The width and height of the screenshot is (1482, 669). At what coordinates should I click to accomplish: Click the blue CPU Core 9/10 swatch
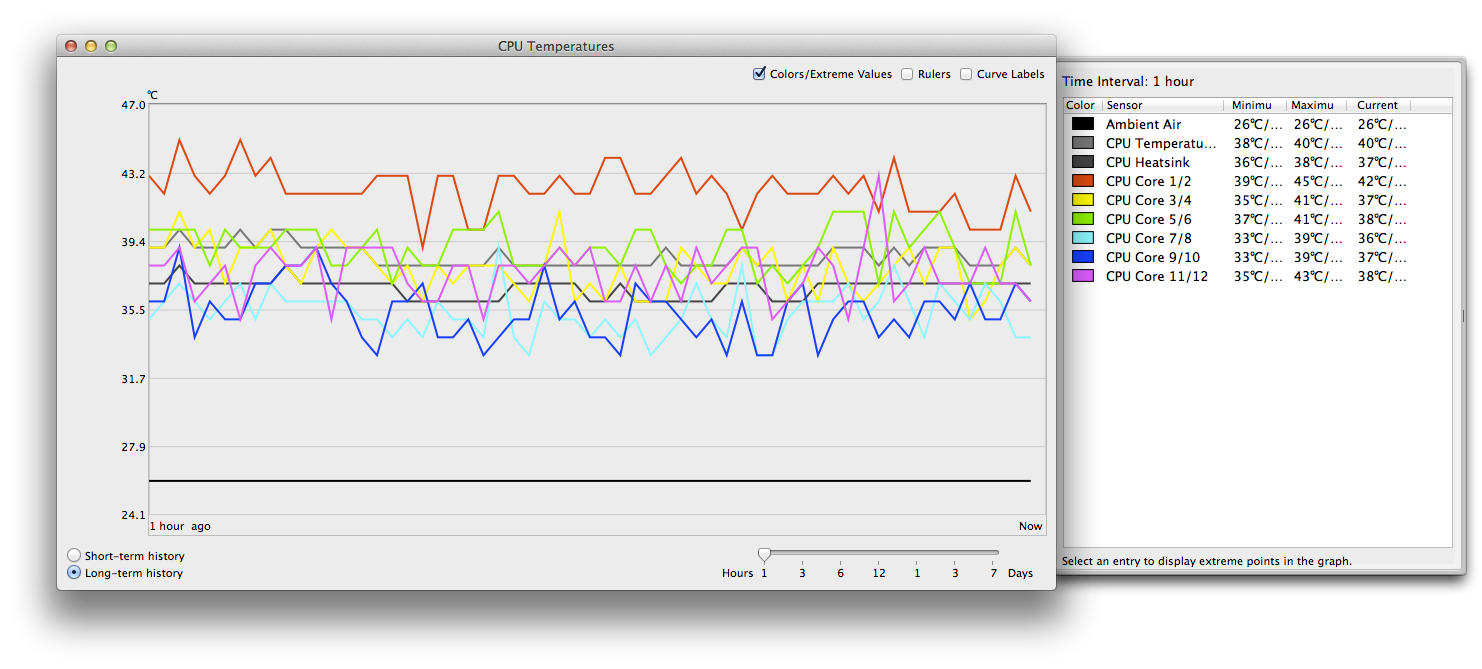tap(1083, 257)
